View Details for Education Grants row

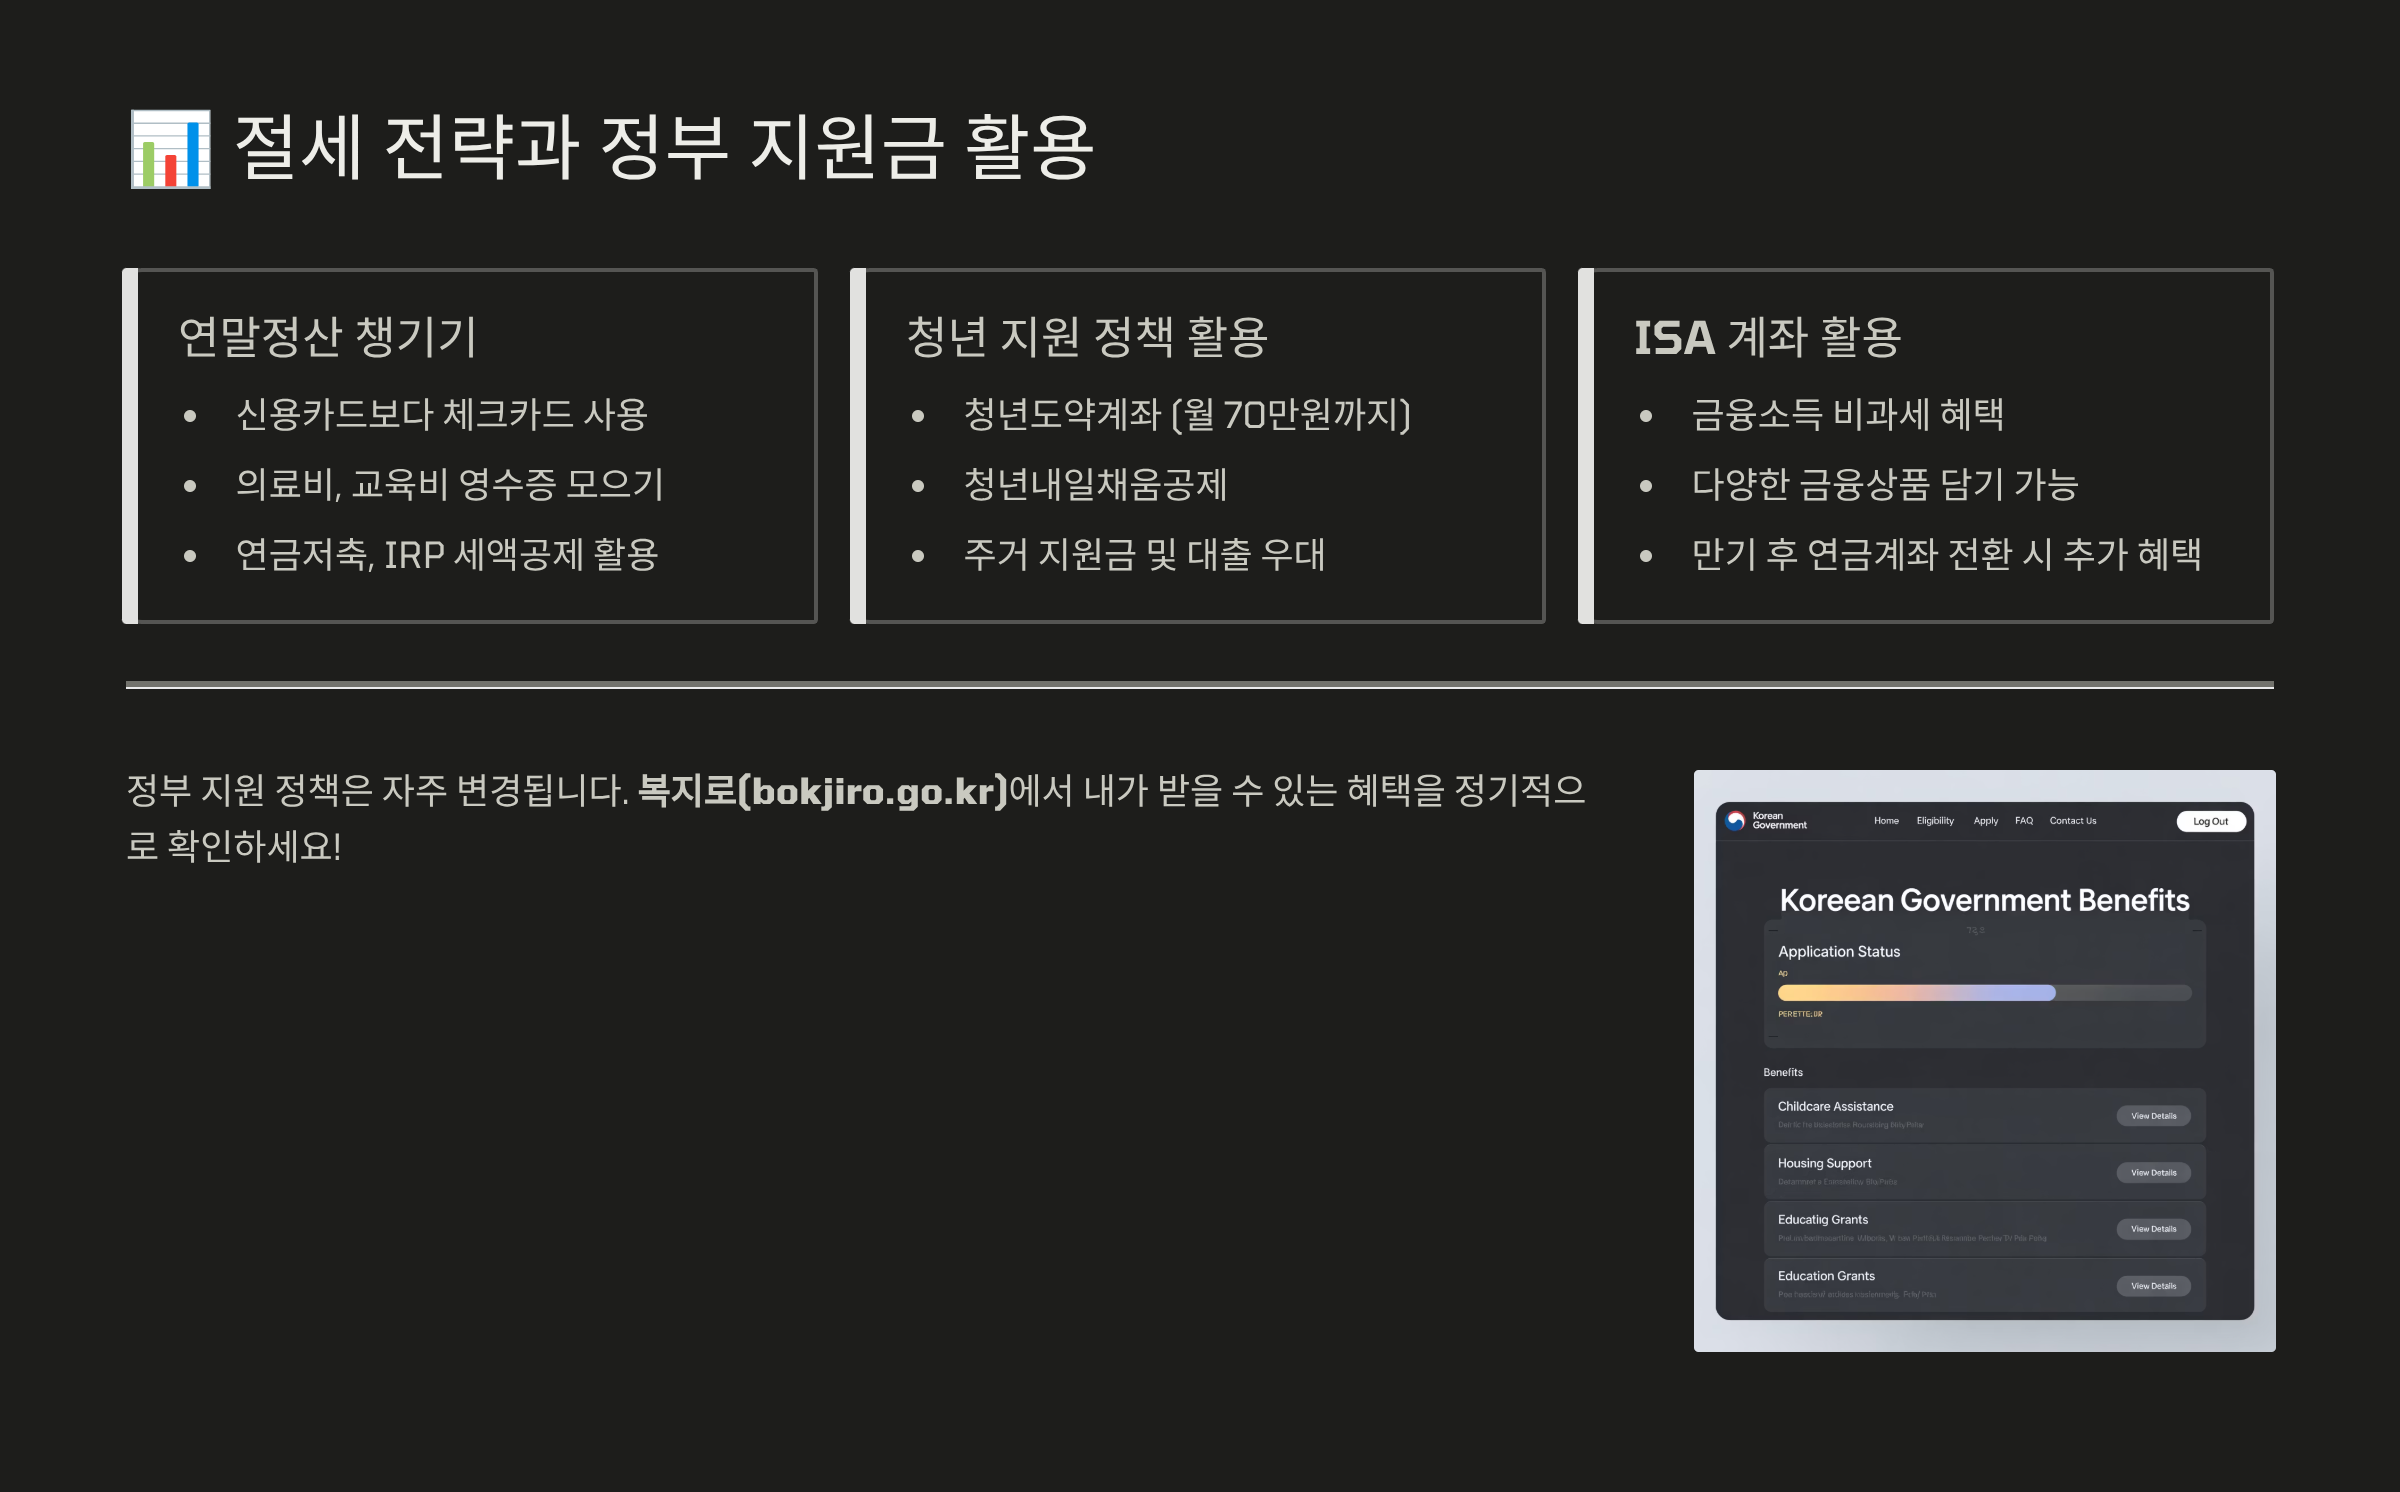coord(2153,1286)
